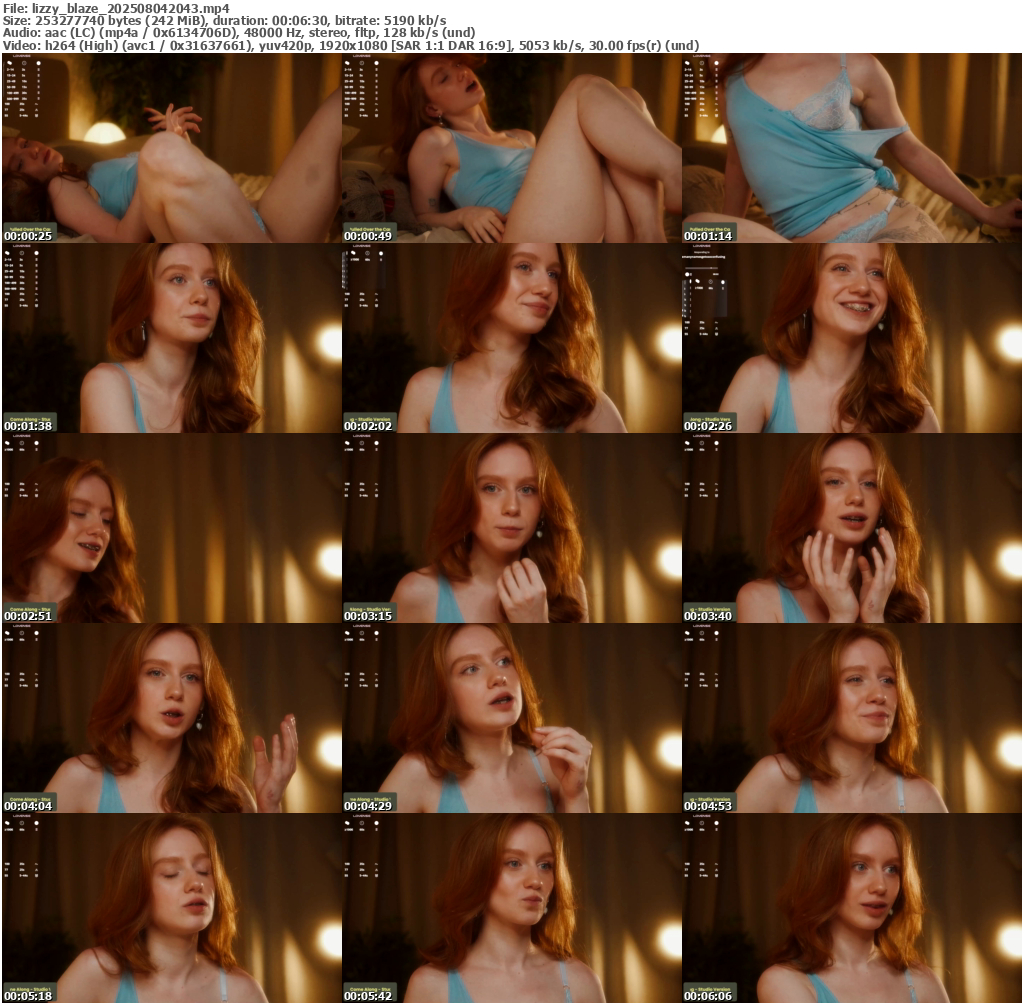Click the Size and duration header line
1024x1003 pixels.
225,20
